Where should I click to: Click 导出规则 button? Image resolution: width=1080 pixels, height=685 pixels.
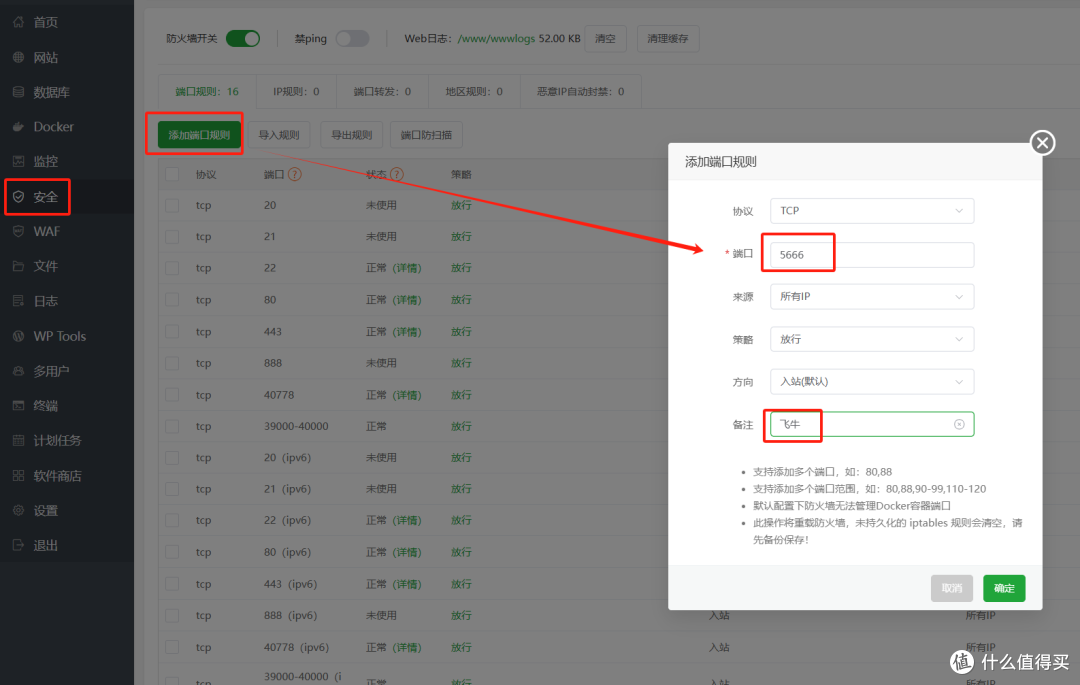tap(351, 135)
